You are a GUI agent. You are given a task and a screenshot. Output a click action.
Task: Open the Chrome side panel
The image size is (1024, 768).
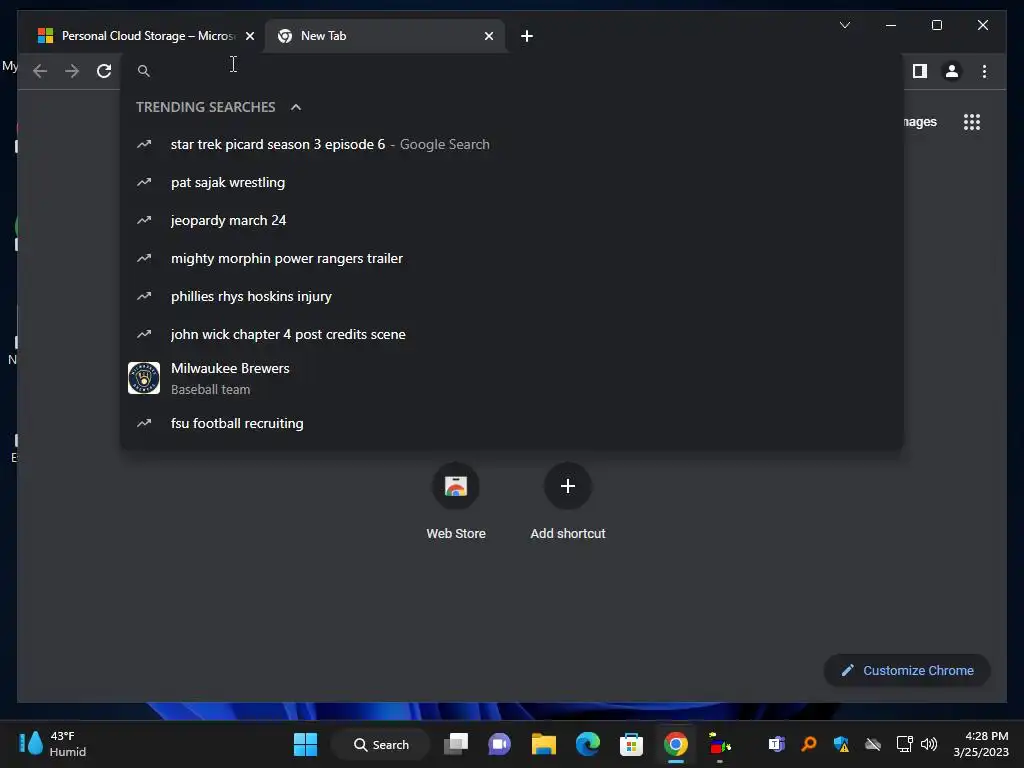pyautogui.click(x=920, y=71)
